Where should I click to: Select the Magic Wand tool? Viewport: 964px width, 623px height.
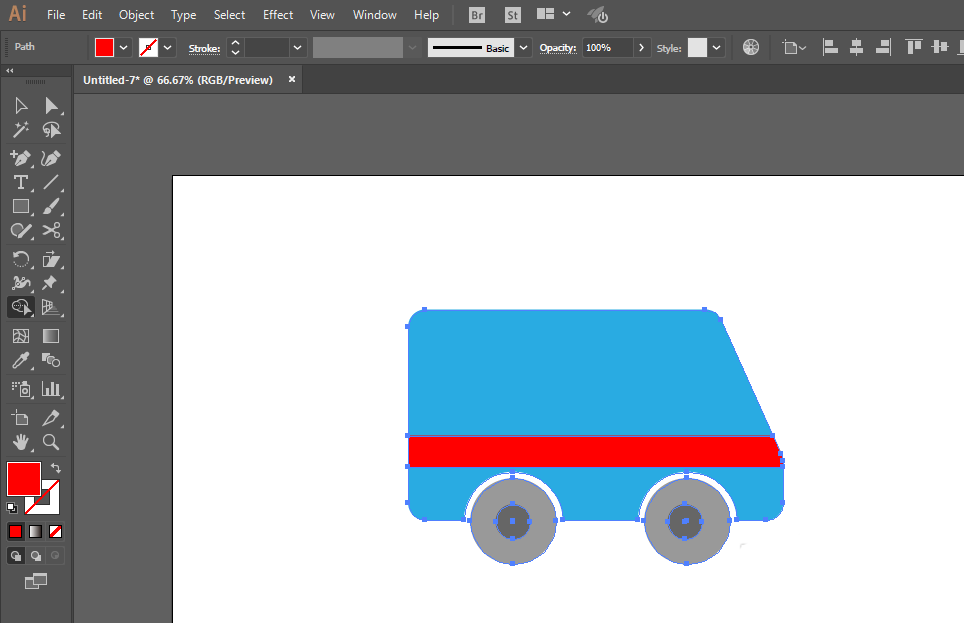(x=20, y=130)
